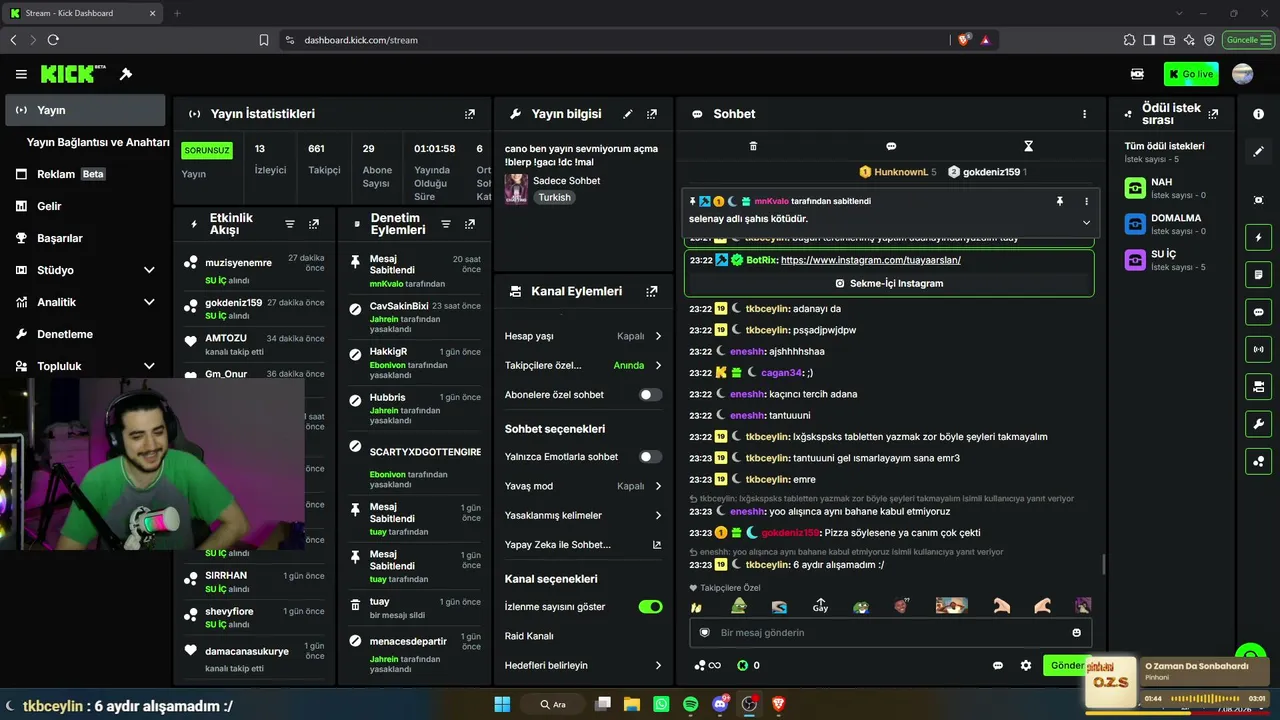Open Yavaş mod setting options
This screenshot has width=1280, height=720.
(583, 486)
